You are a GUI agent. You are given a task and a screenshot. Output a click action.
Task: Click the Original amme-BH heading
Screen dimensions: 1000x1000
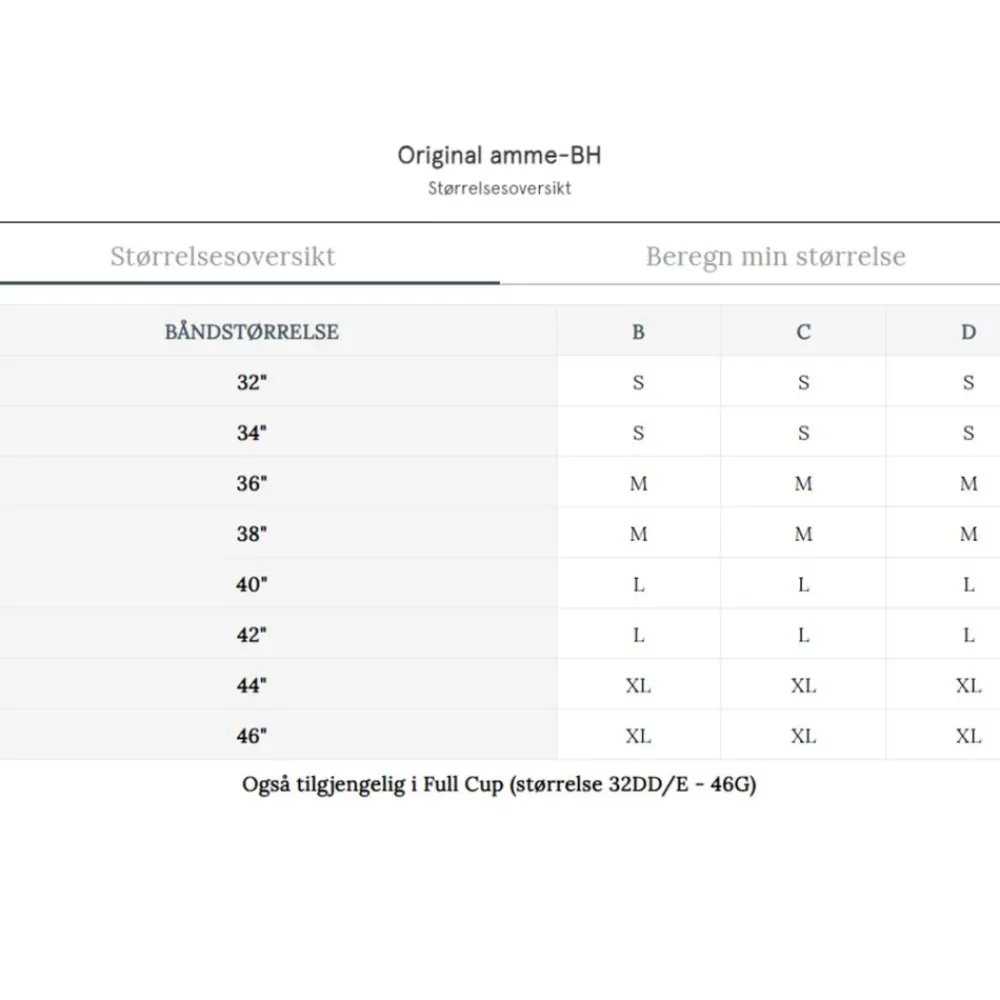click(x=499, y=156)
